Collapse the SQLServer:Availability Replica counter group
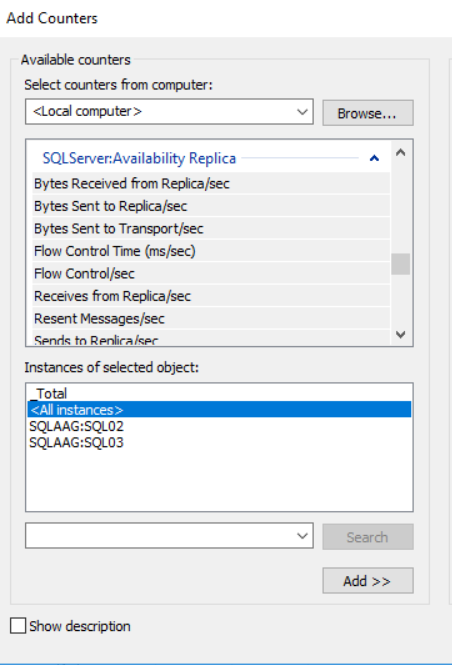The width and height of the screenshot is (452, 665). coord(374,159)
